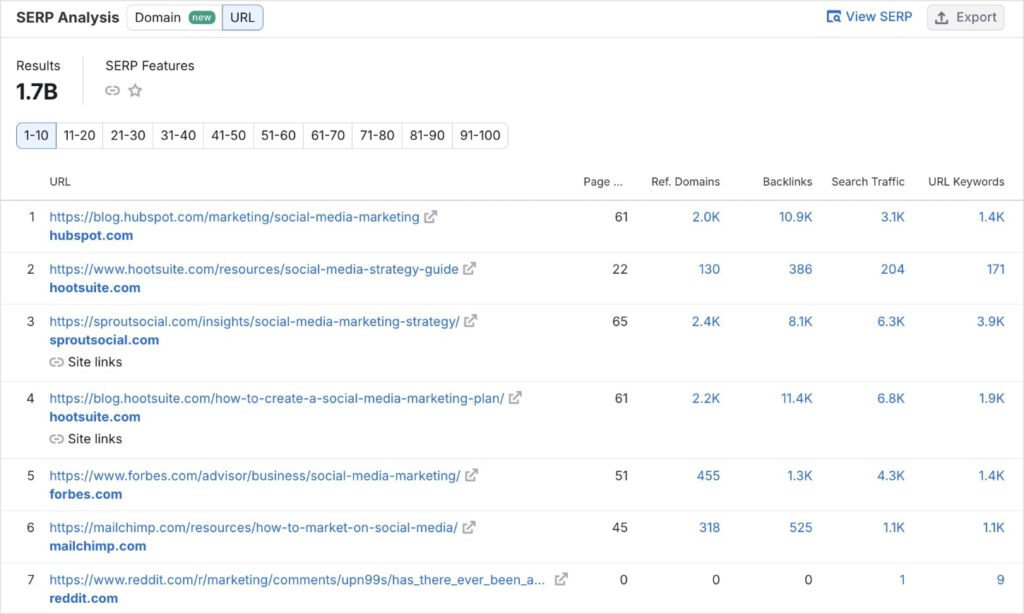Image resolution: width=1024 pixels, height=614 pixels.
Task: Toggle the 1-10 results range
Action: pyautogui.click(x=35, y=135)
